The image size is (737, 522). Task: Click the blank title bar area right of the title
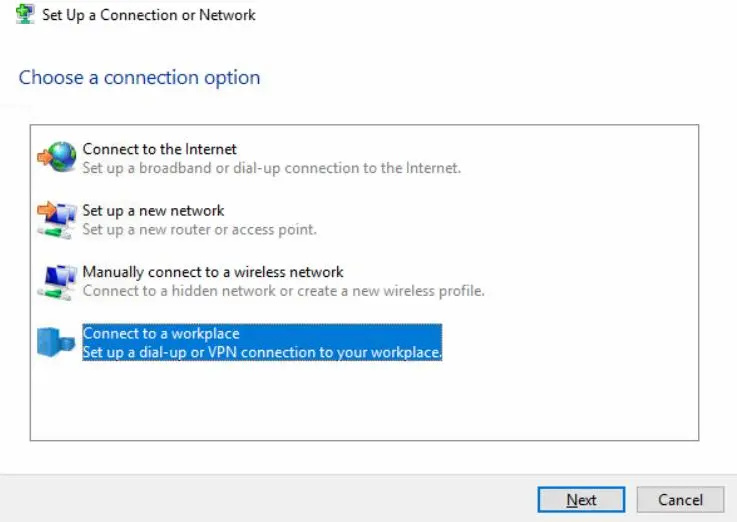[x=500, y=15]
